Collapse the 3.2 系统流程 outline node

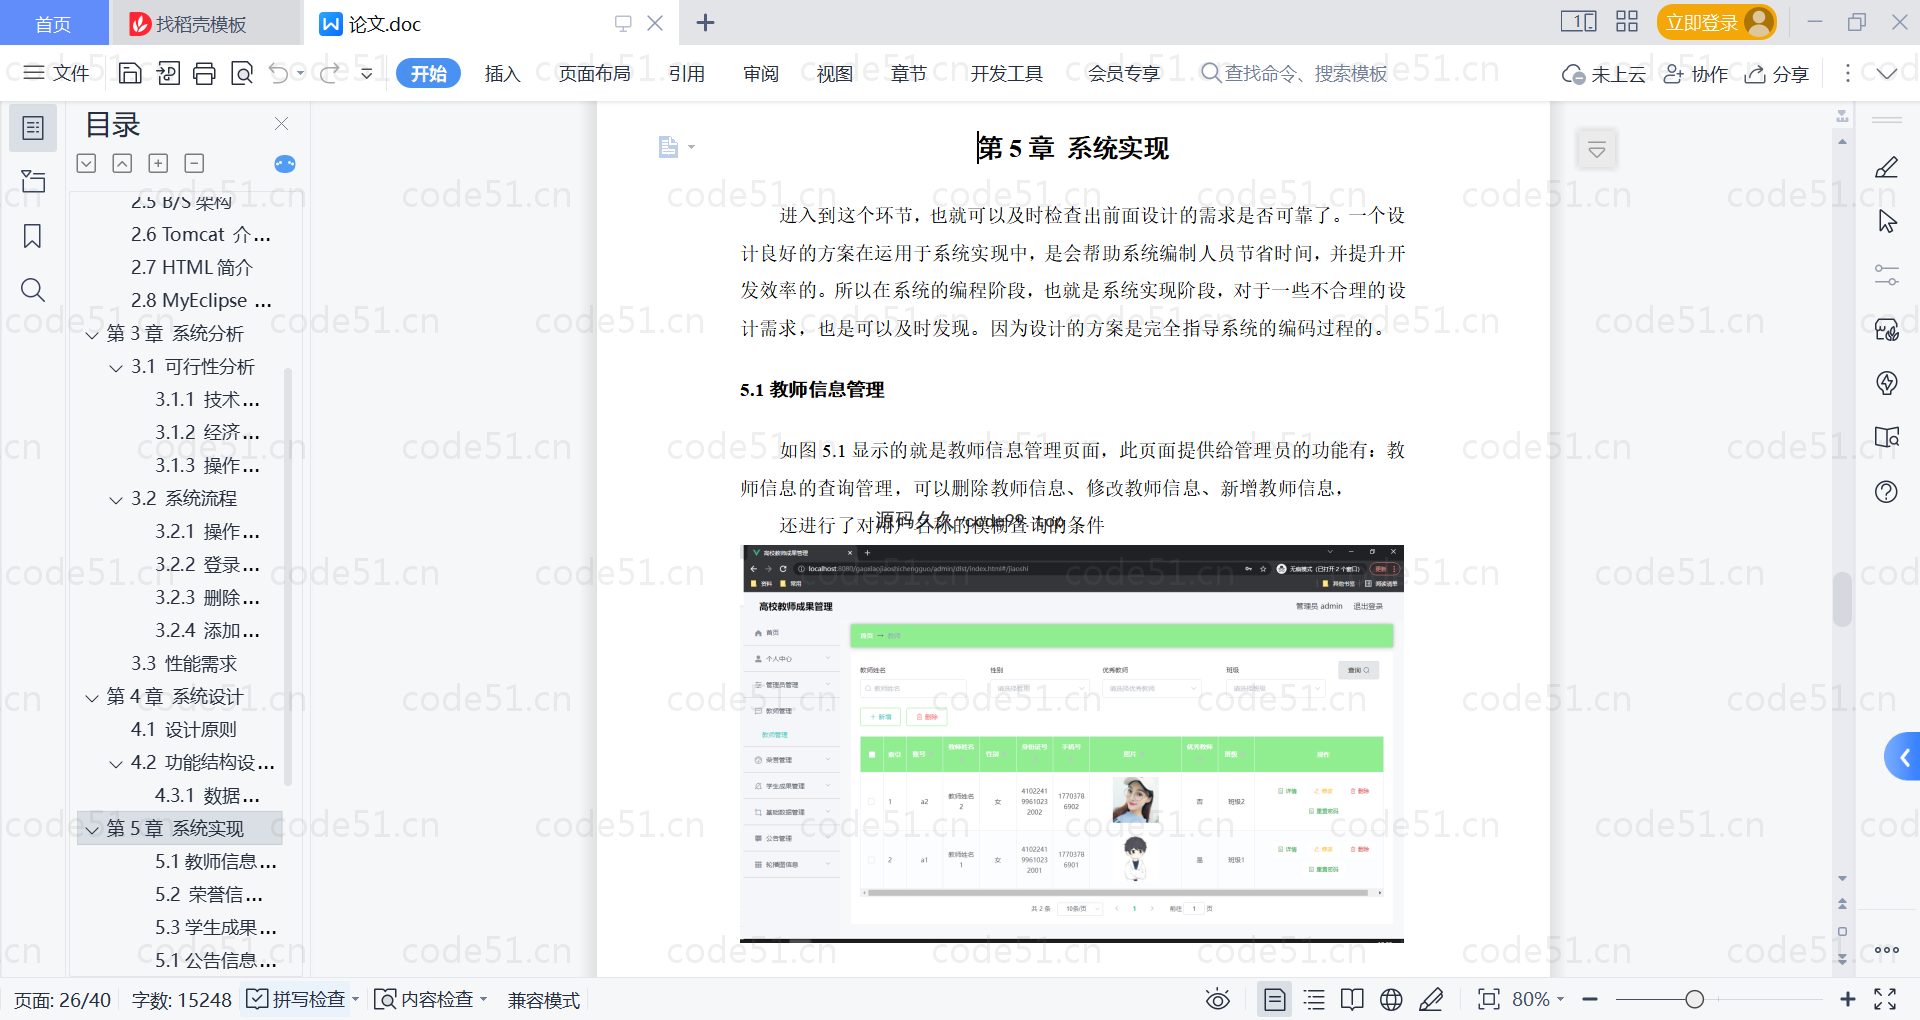click(116, 499)
